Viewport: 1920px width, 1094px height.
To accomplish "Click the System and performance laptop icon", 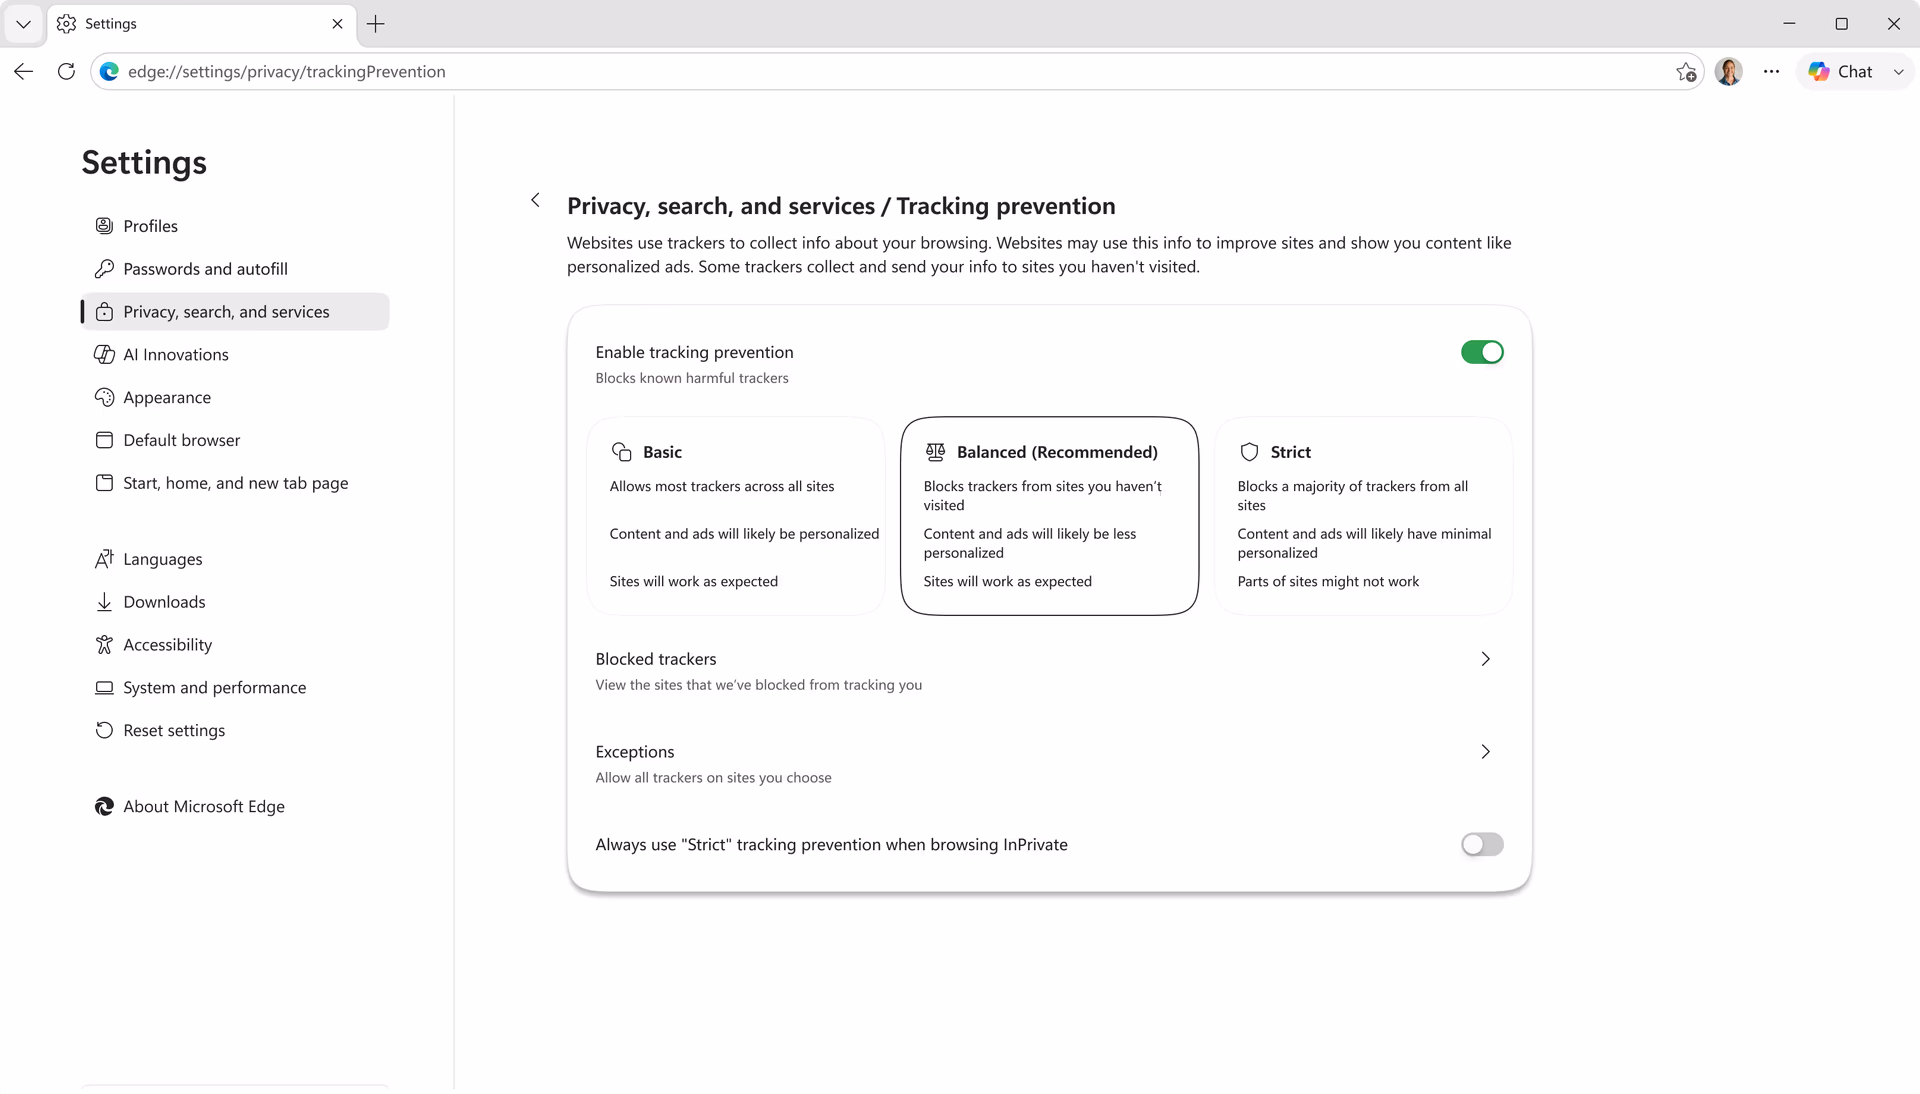I will 104,688.
